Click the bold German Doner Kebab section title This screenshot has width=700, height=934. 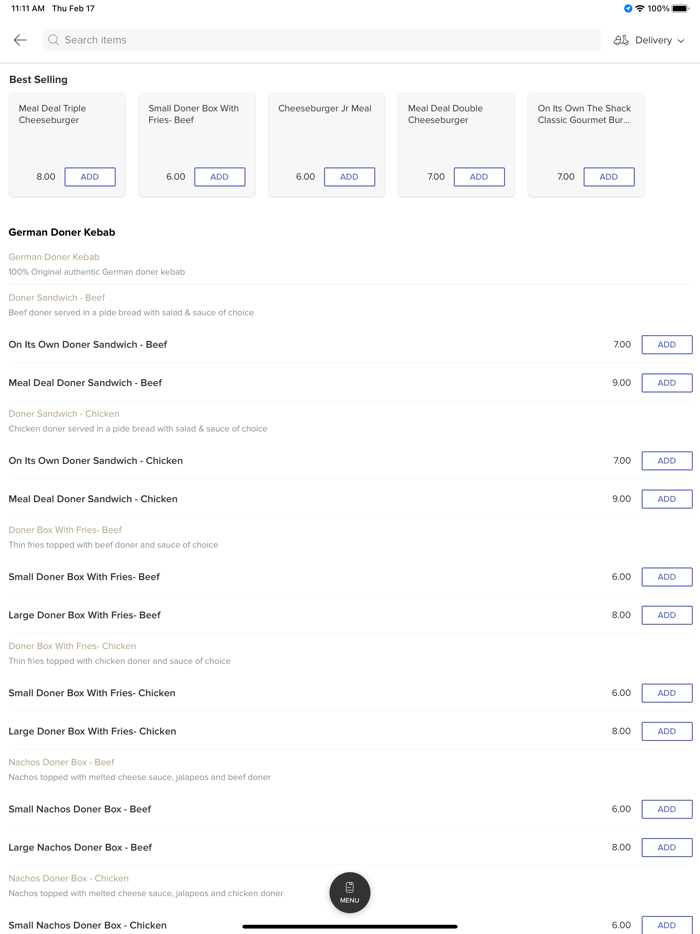click(62, 232)
